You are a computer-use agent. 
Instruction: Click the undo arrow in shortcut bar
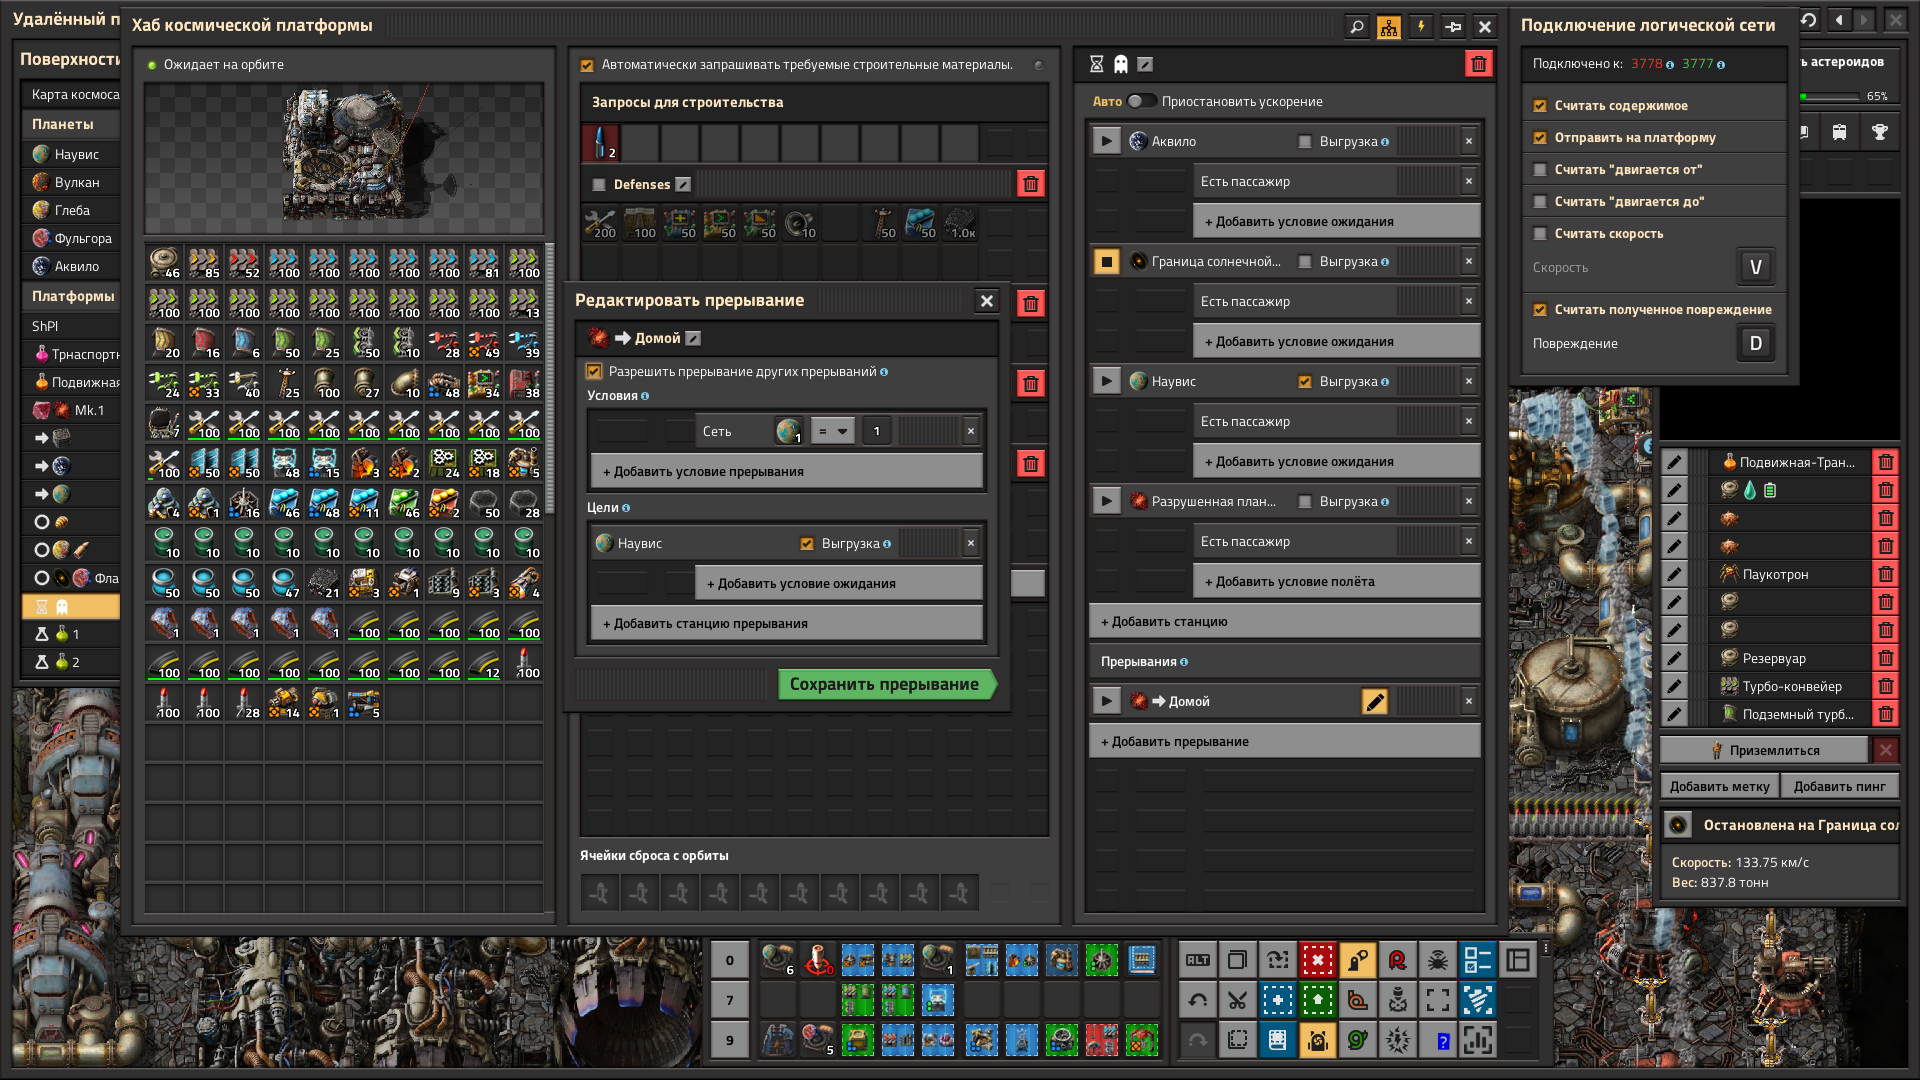click(1198, 1000)
